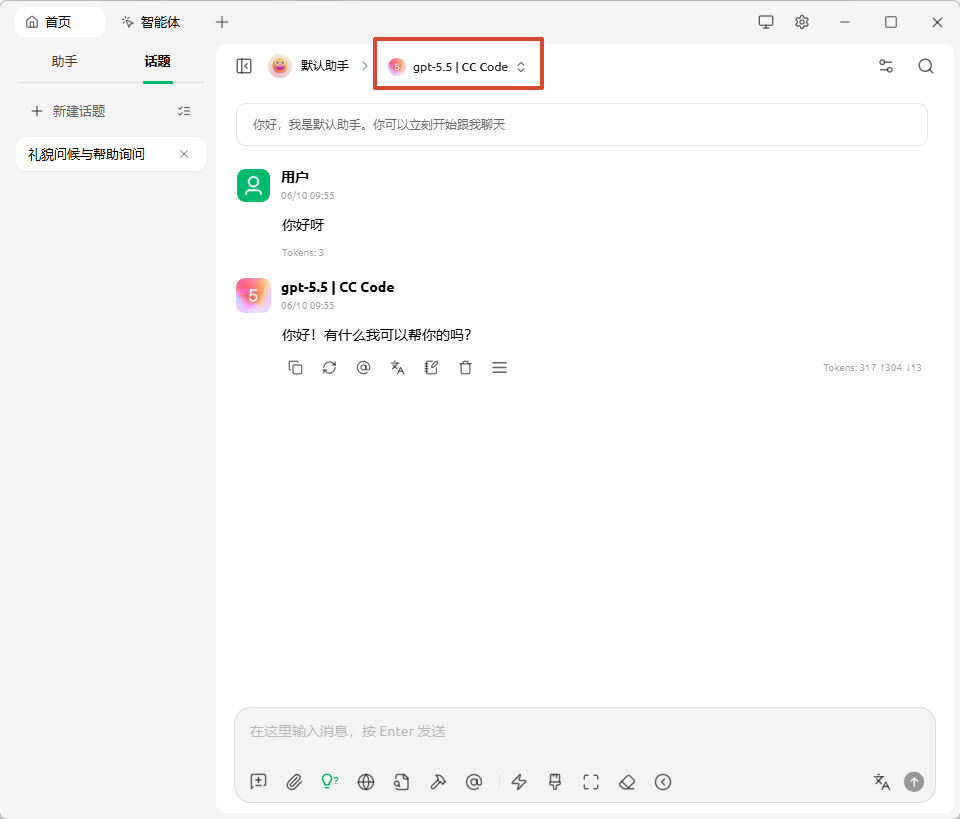This screenshot has width=960, height=819.
Task: Click the "Tokens: 3" label
Action: pyautogui.click(x=302, y=252)
